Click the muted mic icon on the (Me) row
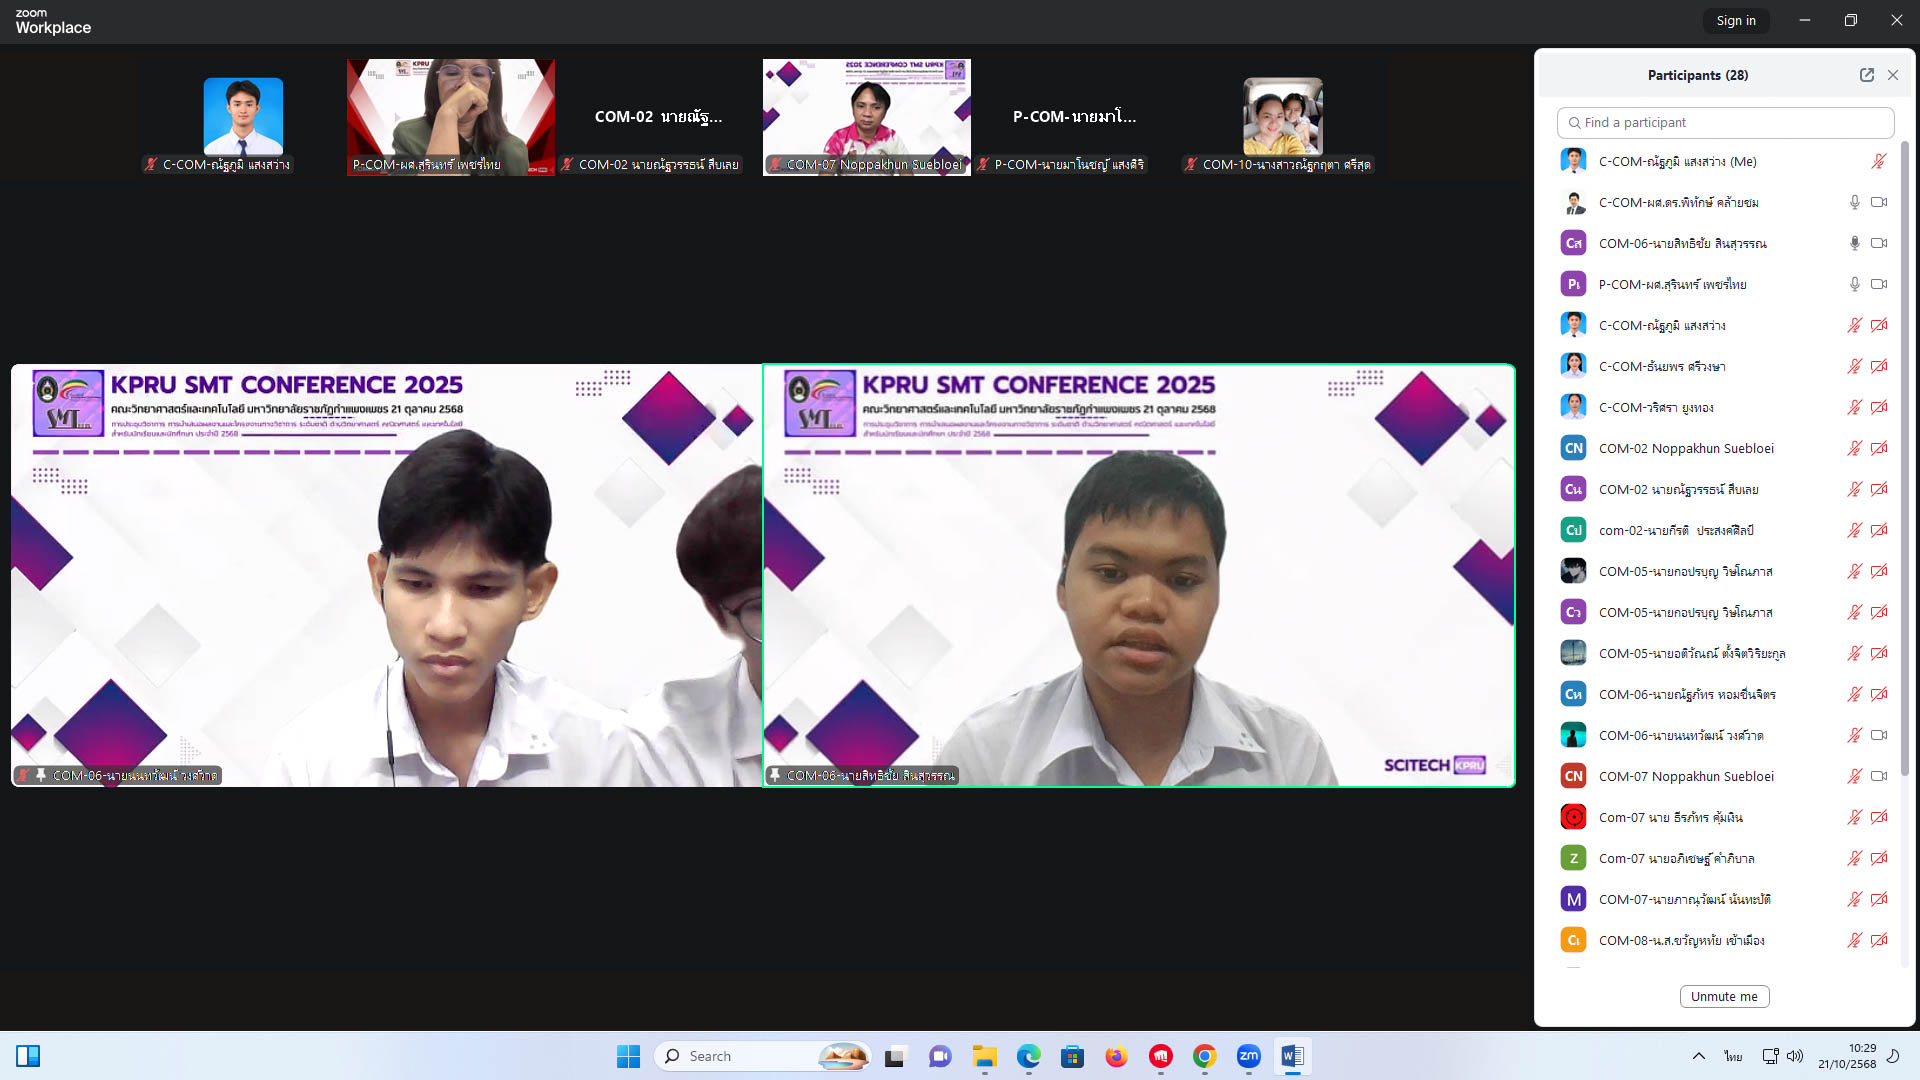 click(x=1878, y=161)
